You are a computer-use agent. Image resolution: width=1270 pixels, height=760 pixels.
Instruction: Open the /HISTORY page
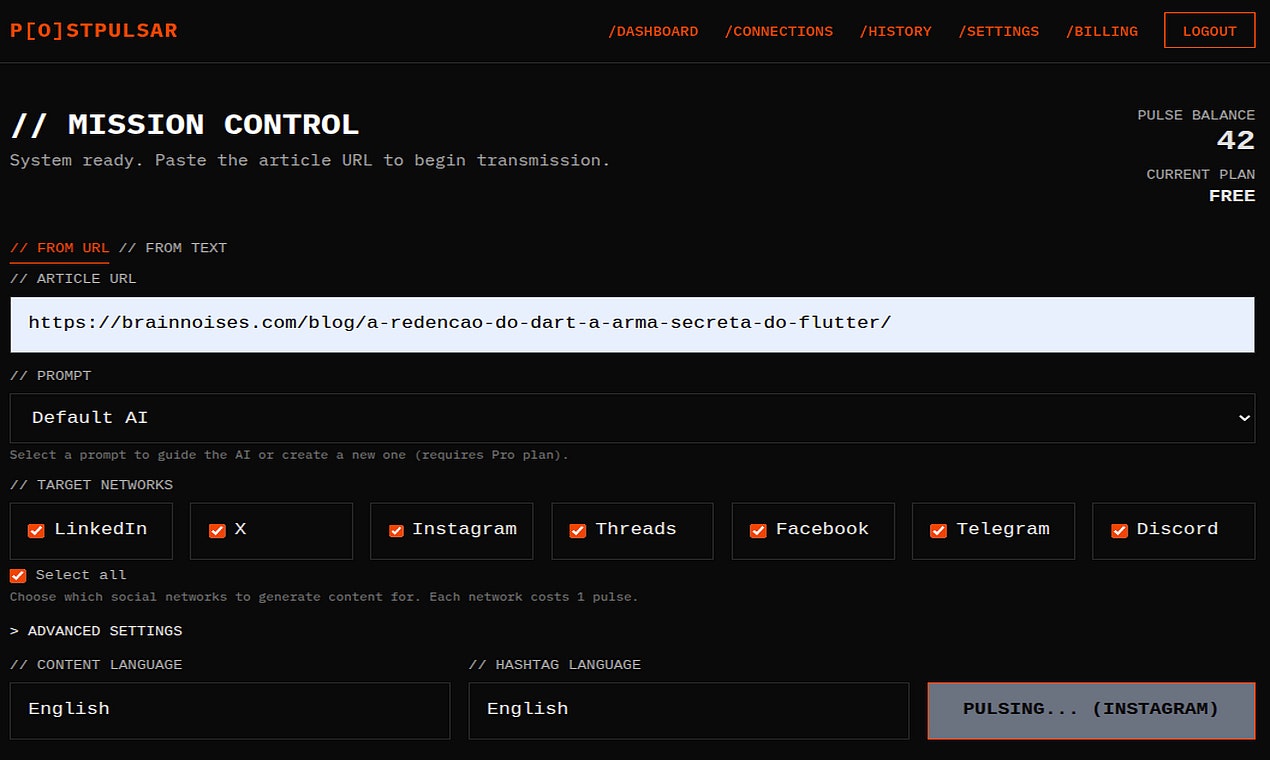[x=896, y=31]
